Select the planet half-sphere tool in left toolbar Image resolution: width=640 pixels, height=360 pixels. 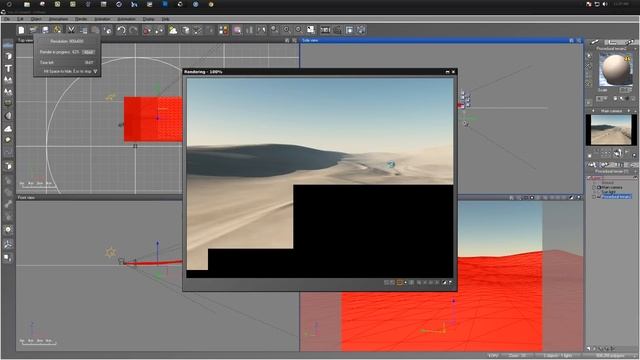(8, 116)
